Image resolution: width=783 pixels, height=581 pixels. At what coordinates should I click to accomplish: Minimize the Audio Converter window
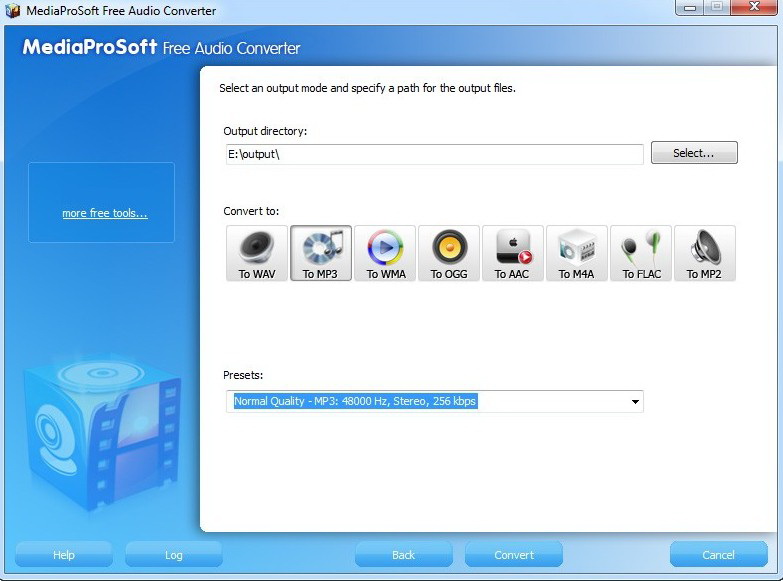click(690, 7)
